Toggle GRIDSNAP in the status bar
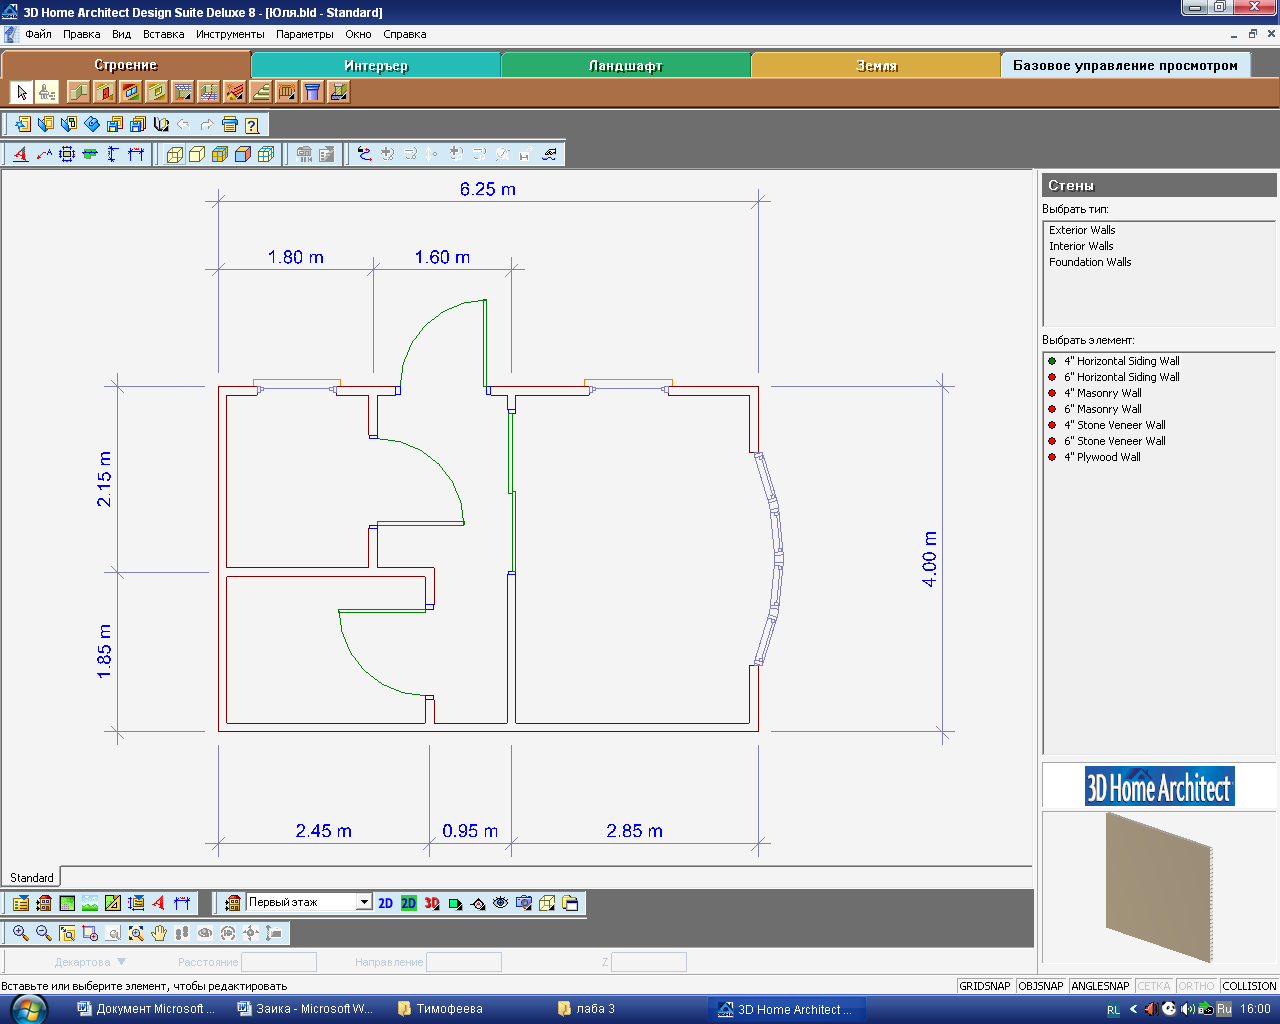Viewport: 1280px width, 1024px height. point(985,986)
